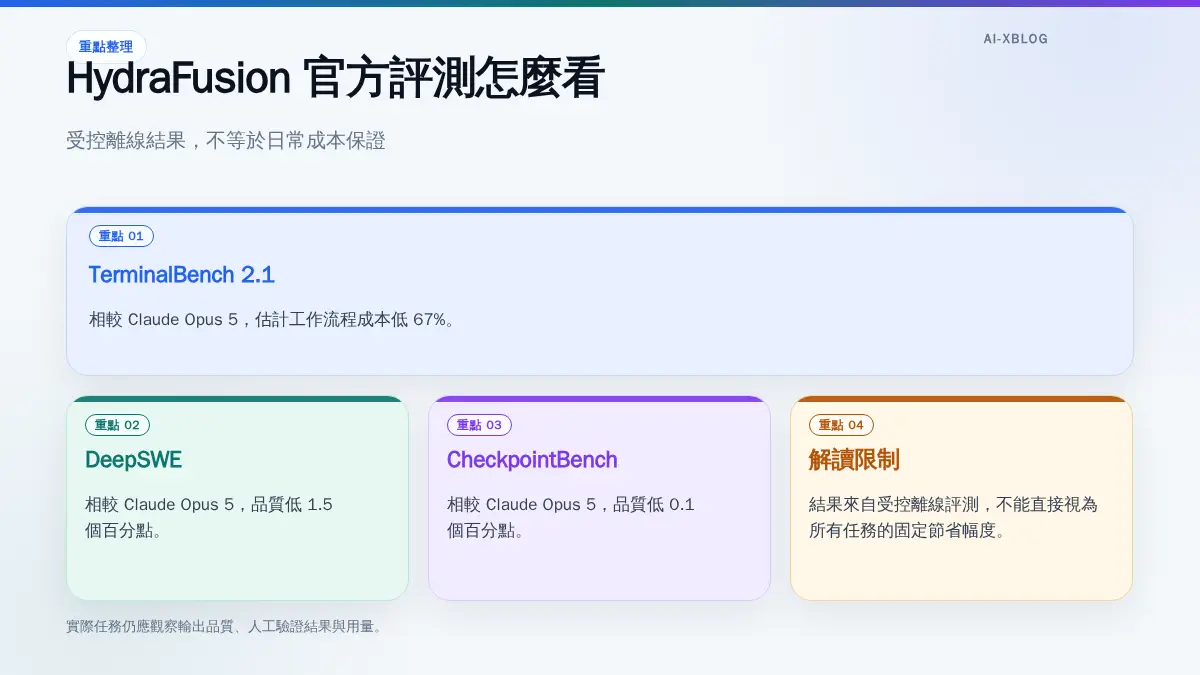Open the DeepSWE heading
This screenshot has width=1200, height=675.
click(x=133, y=460)
